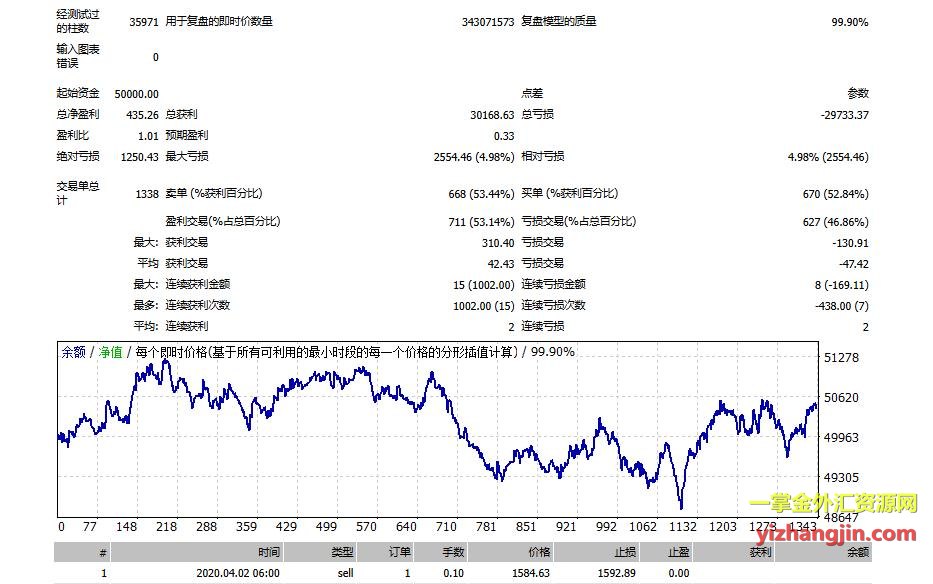Click the 1584.63 price cell
933x584 pixels.
coord(528,573)
